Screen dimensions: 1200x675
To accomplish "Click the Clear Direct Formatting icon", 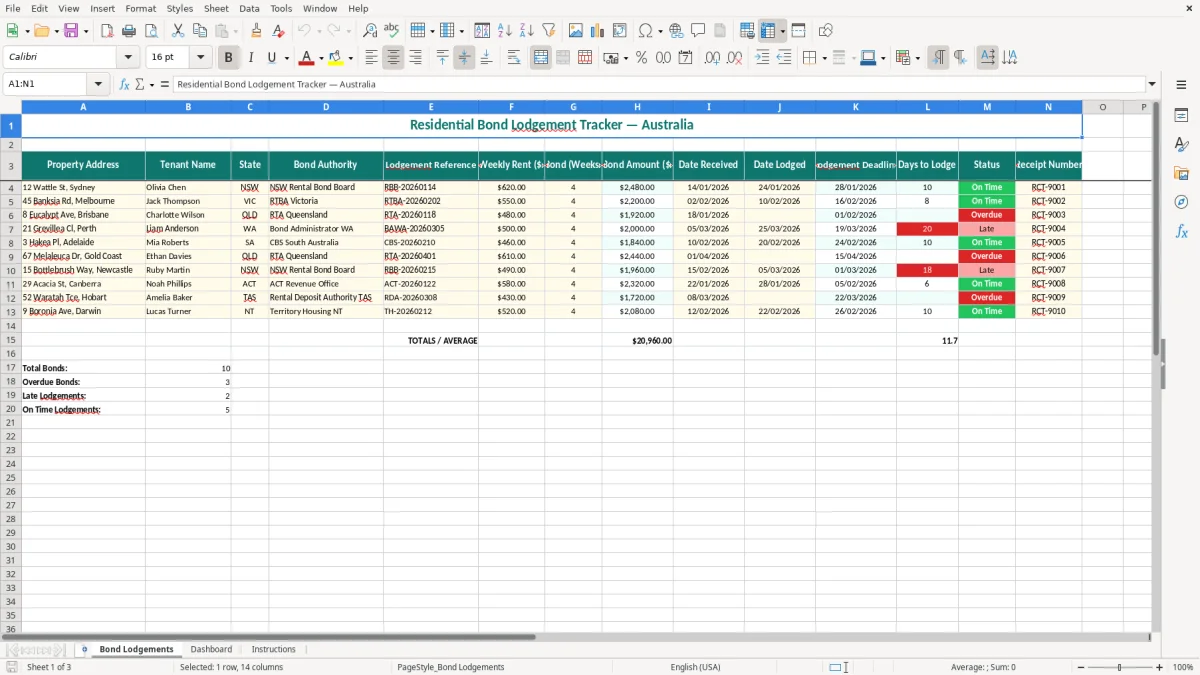I will [x=278, y=31].
